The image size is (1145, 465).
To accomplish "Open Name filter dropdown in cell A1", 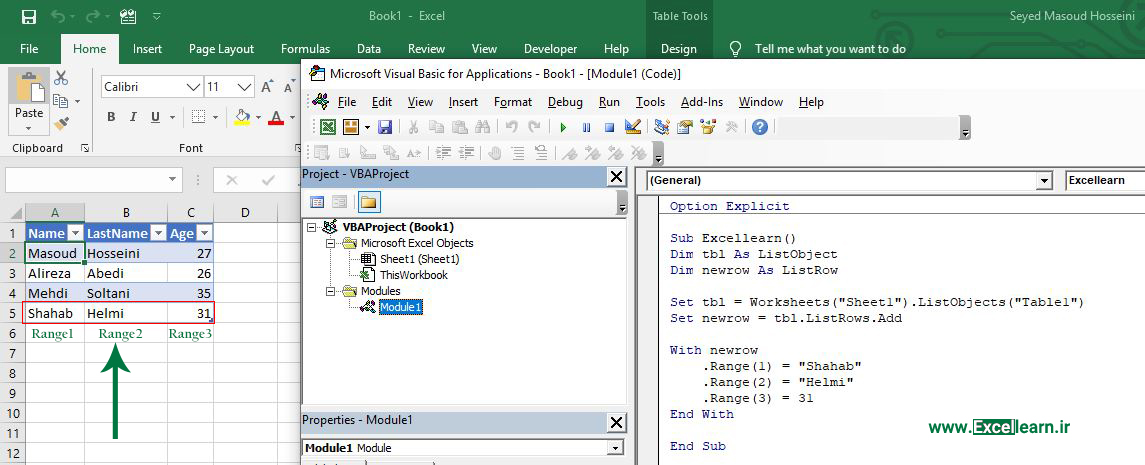I will tap(75, 234).
